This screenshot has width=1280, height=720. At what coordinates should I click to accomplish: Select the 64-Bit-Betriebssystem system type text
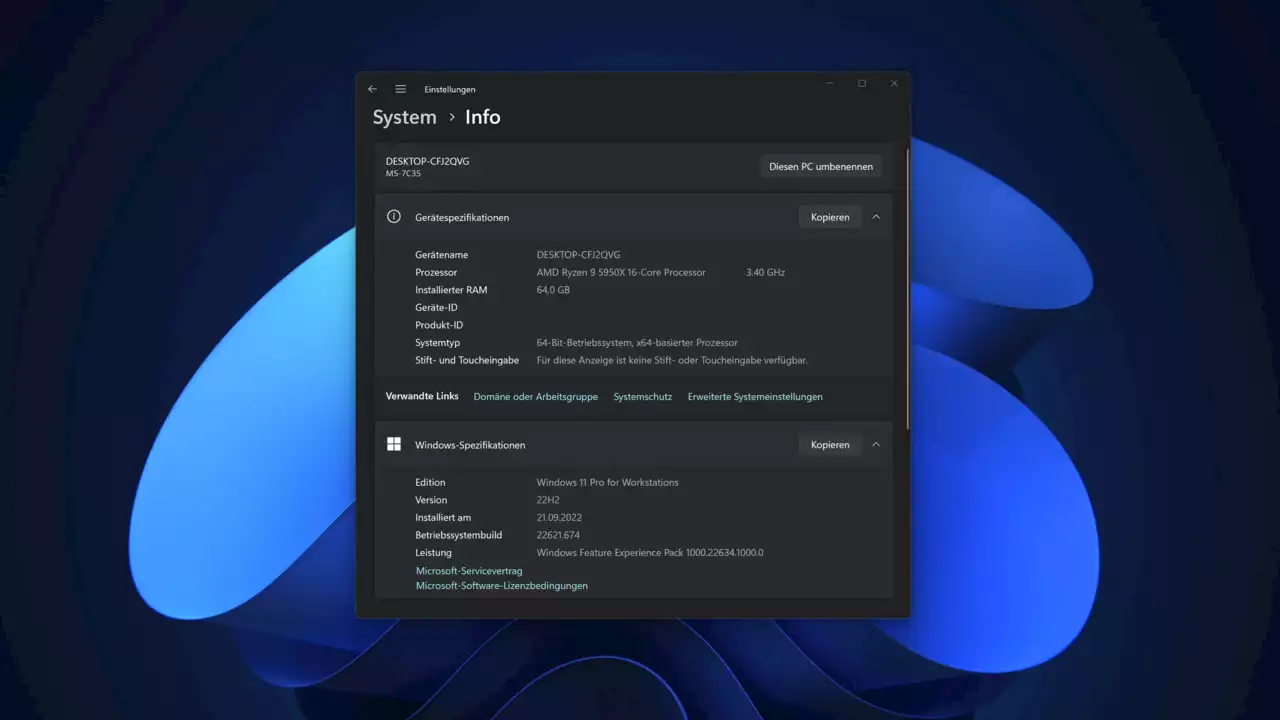637,343
